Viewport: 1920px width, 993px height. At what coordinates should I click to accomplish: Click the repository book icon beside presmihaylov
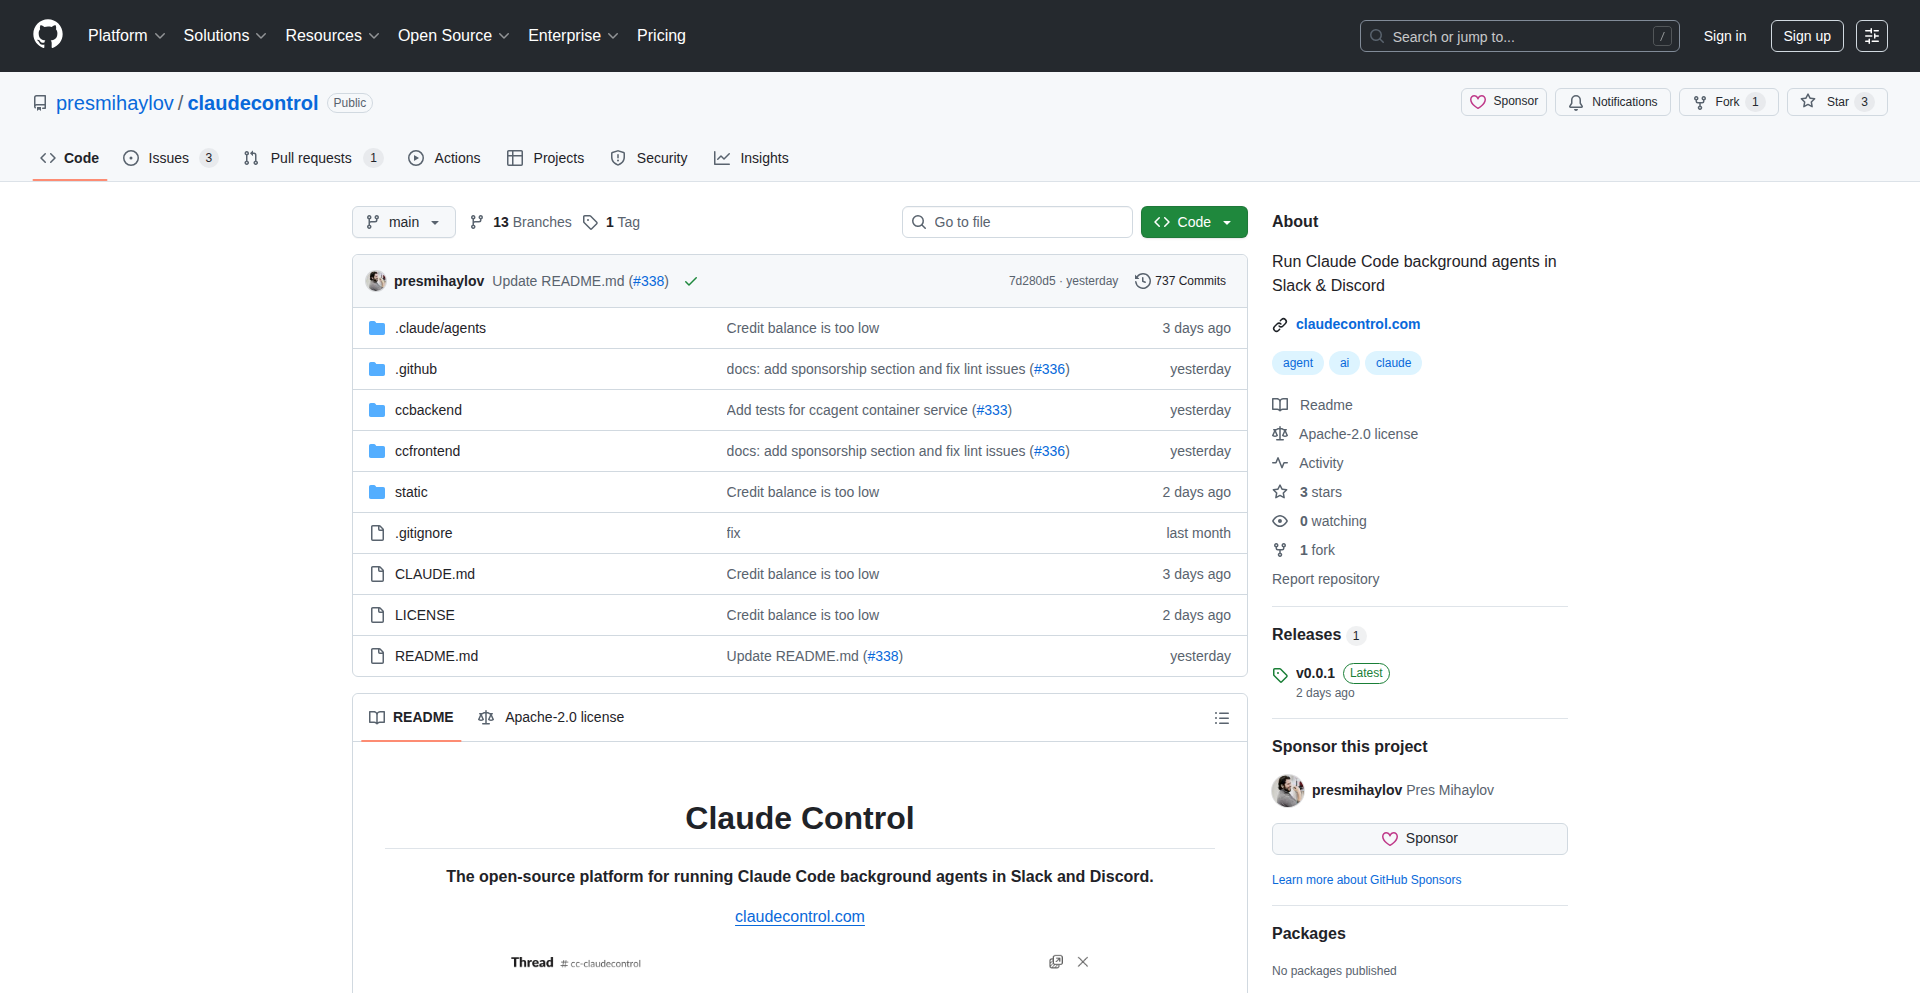pyautogui.click(x=40, y=103)
